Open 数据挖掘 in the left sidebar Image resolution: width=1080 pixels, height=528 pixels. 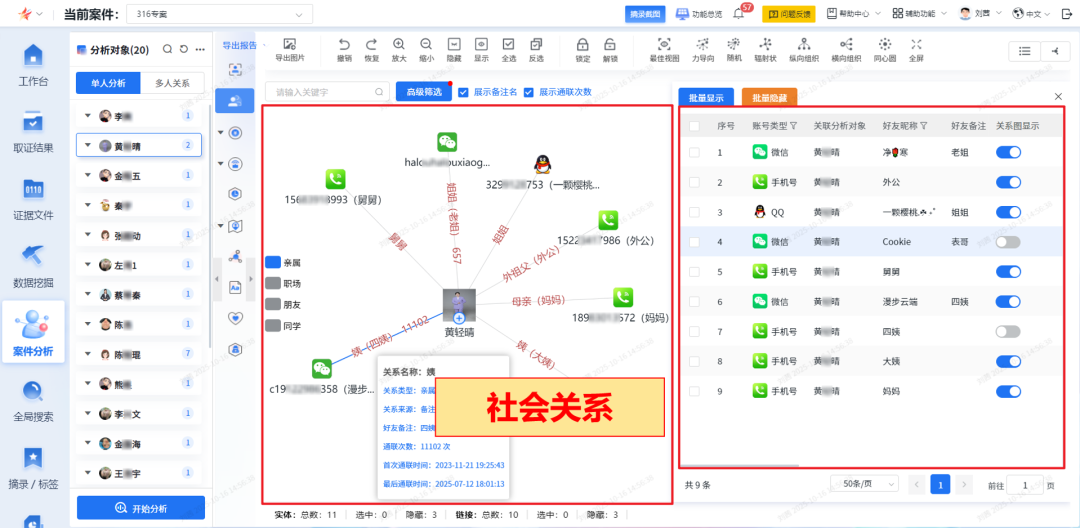33,265
